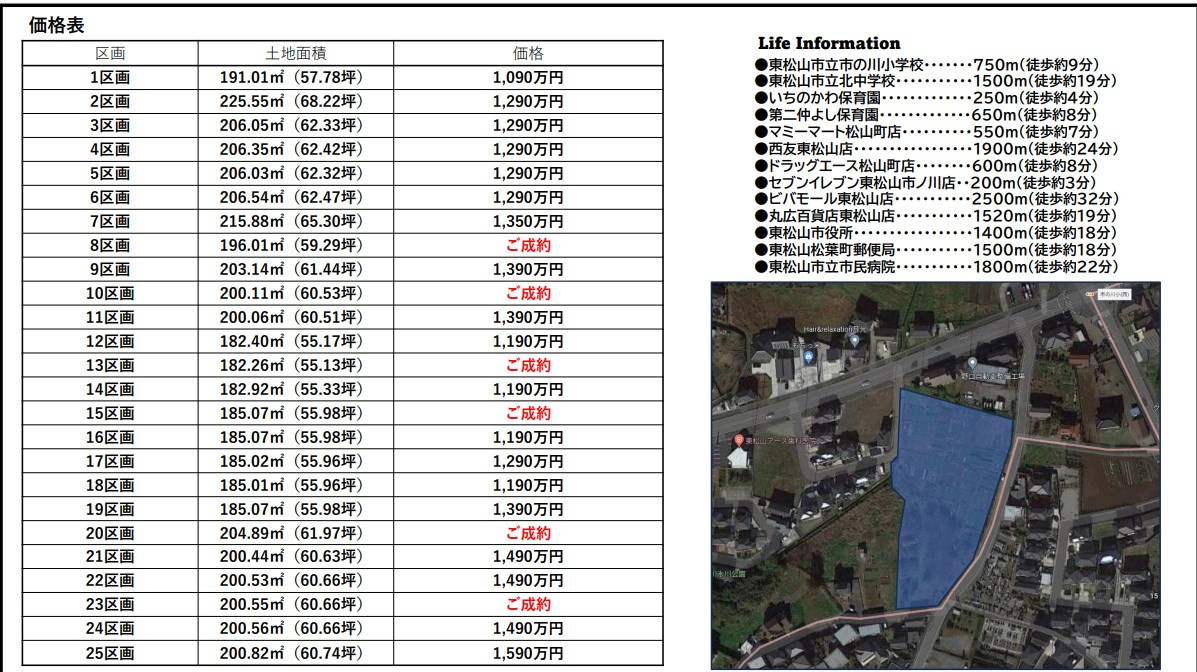
Task: Click the 市の川小(西) intersection label
Action: pyautogui.click(x=1116, y=296)
